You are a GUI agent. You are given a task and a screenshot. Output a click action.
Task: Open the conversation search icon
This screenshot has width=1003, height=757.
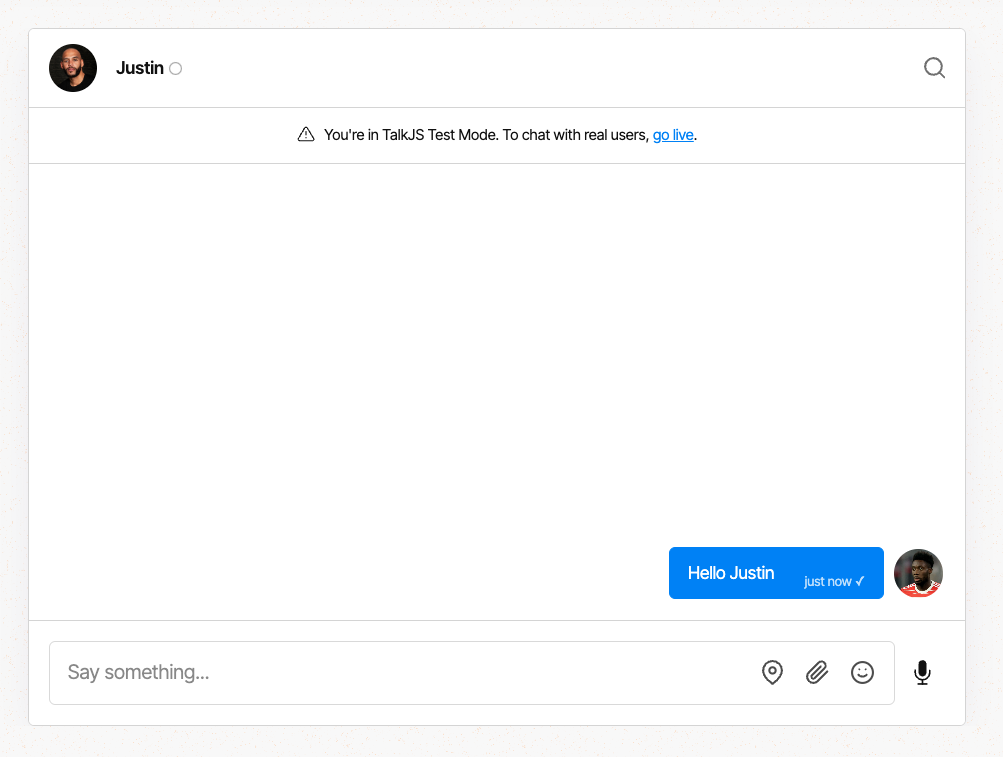click(x=934, y=68)
